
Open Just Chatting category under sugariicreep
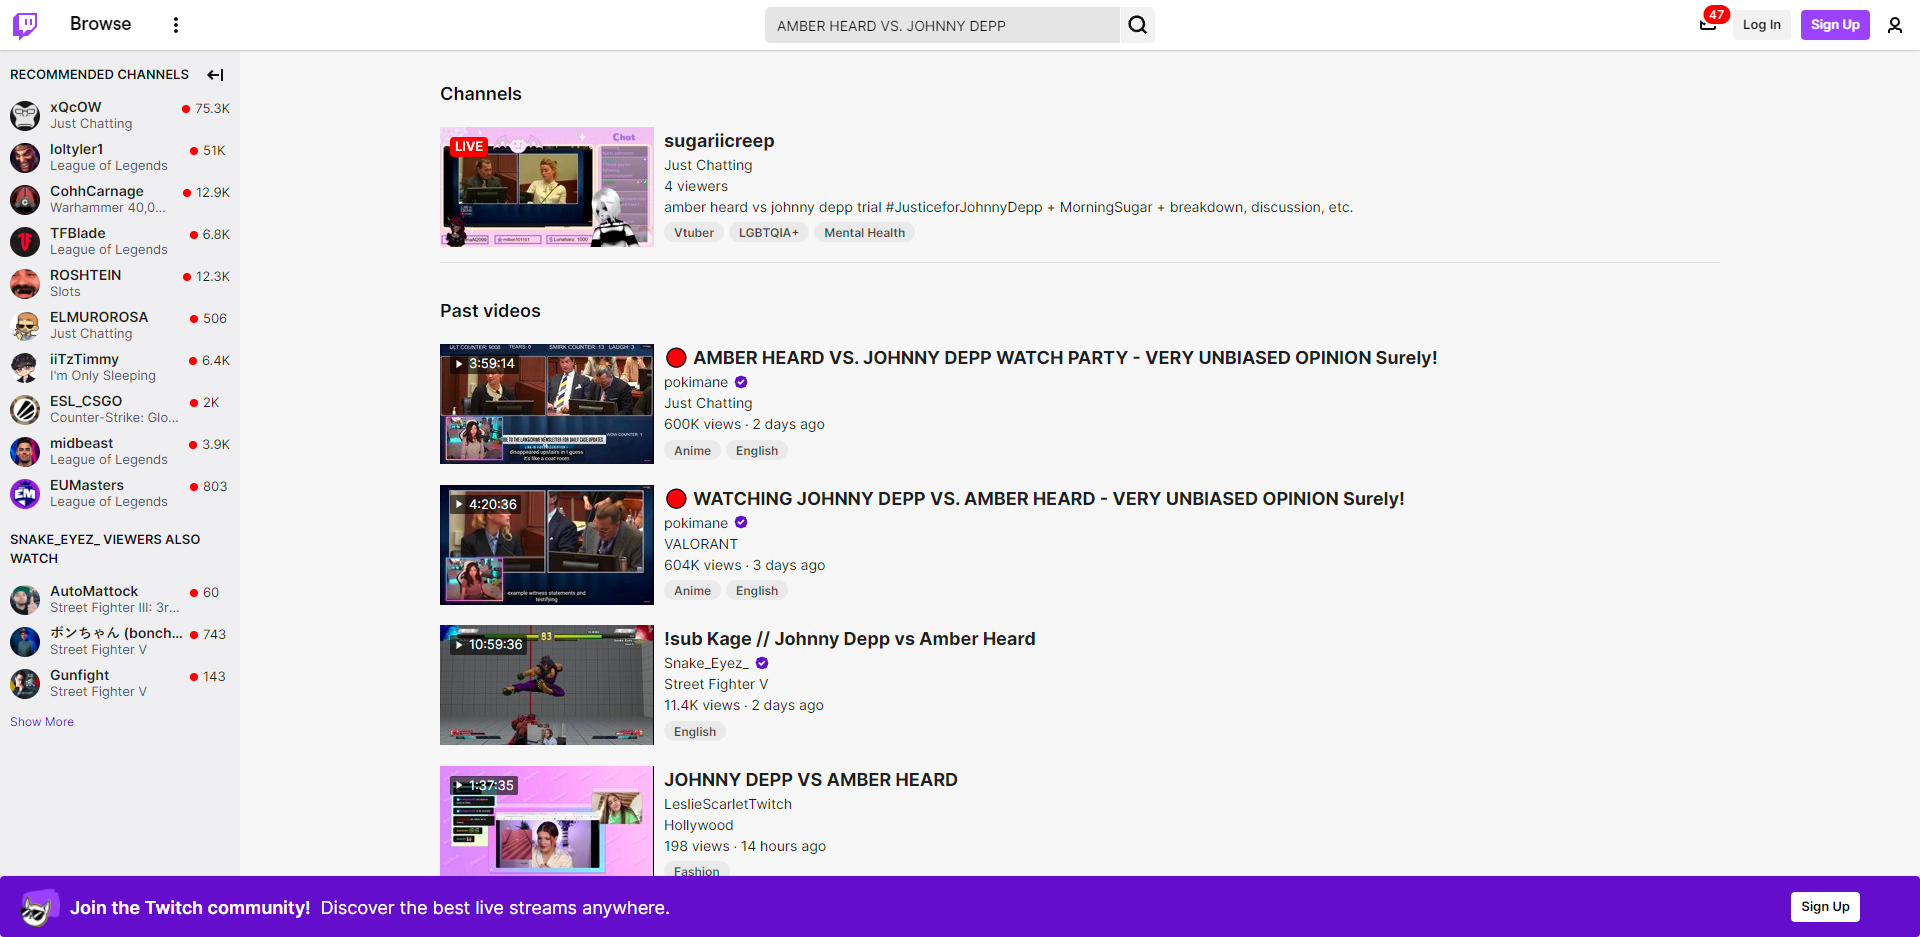pos(708,165)
